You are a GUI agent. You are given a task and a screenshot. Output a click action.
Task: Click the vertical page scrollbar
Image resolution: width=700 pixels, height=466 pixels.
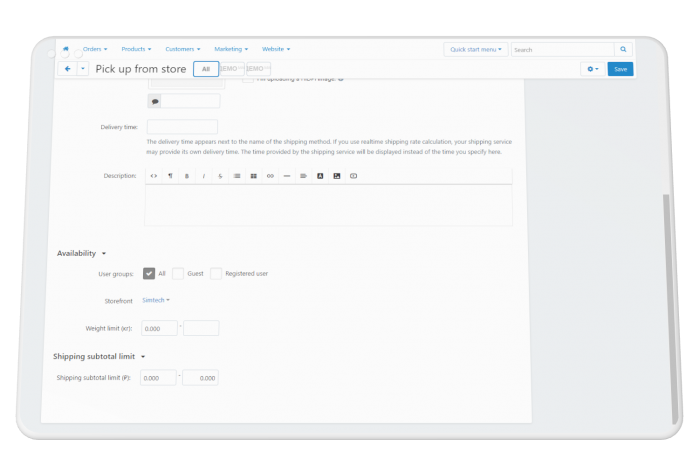[x=668, y=308]
